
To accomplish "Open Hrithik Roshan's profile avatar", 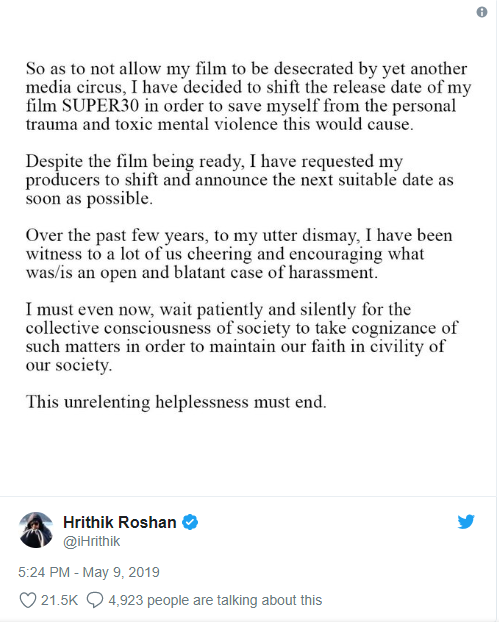I will [36, 530].
